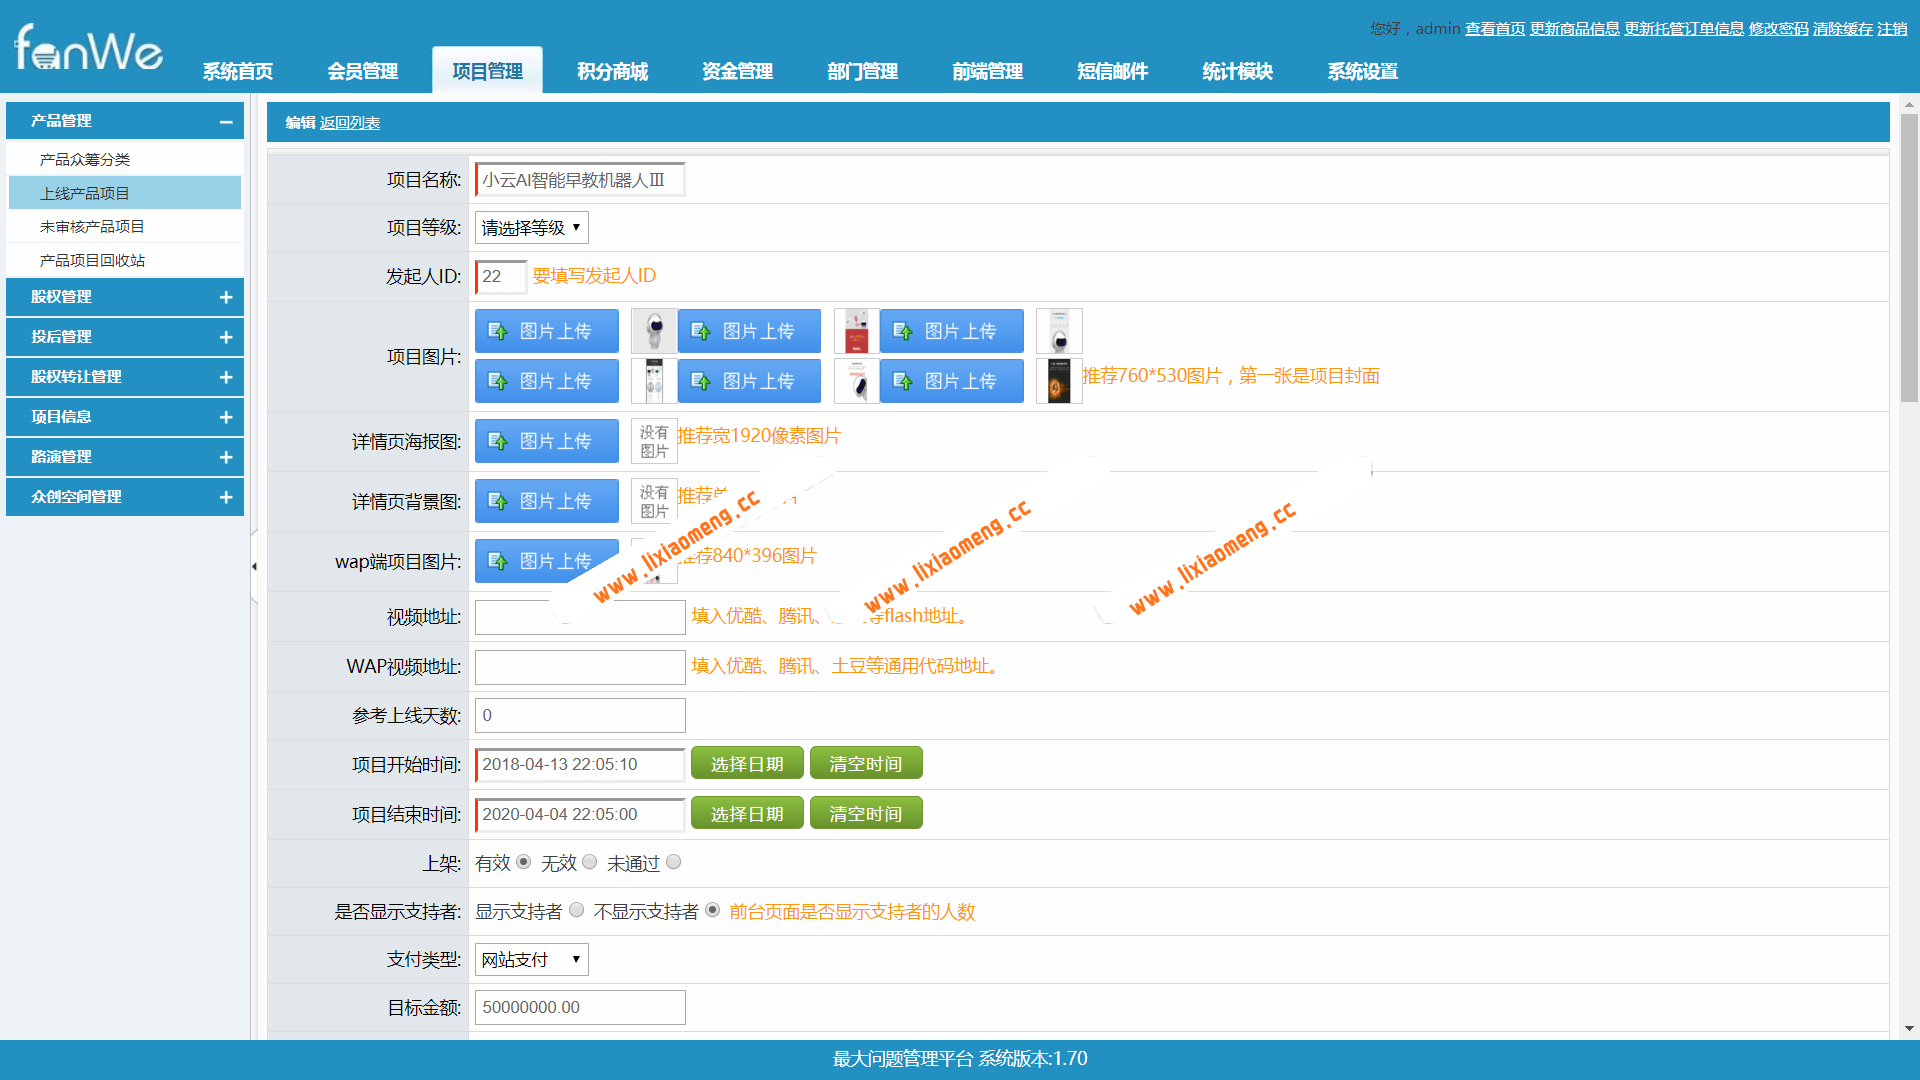Click the robot head thumbnail in 项目图片
1920x1080 pixels.
coord(654,331)
